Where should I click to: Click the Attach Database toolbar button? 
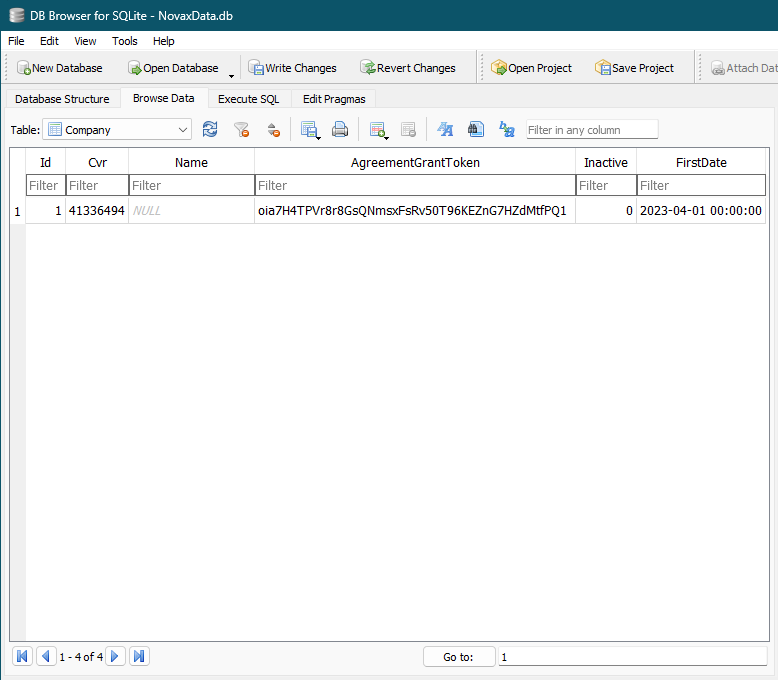coord(744,68)
